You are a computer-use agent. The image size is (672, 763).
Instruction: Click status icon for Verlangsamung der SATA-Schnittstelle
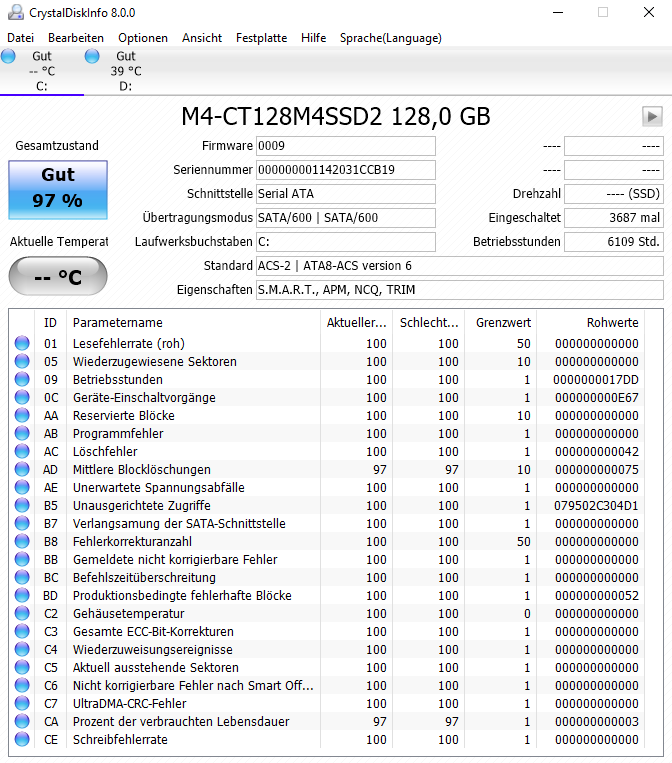tap(22, 523)
